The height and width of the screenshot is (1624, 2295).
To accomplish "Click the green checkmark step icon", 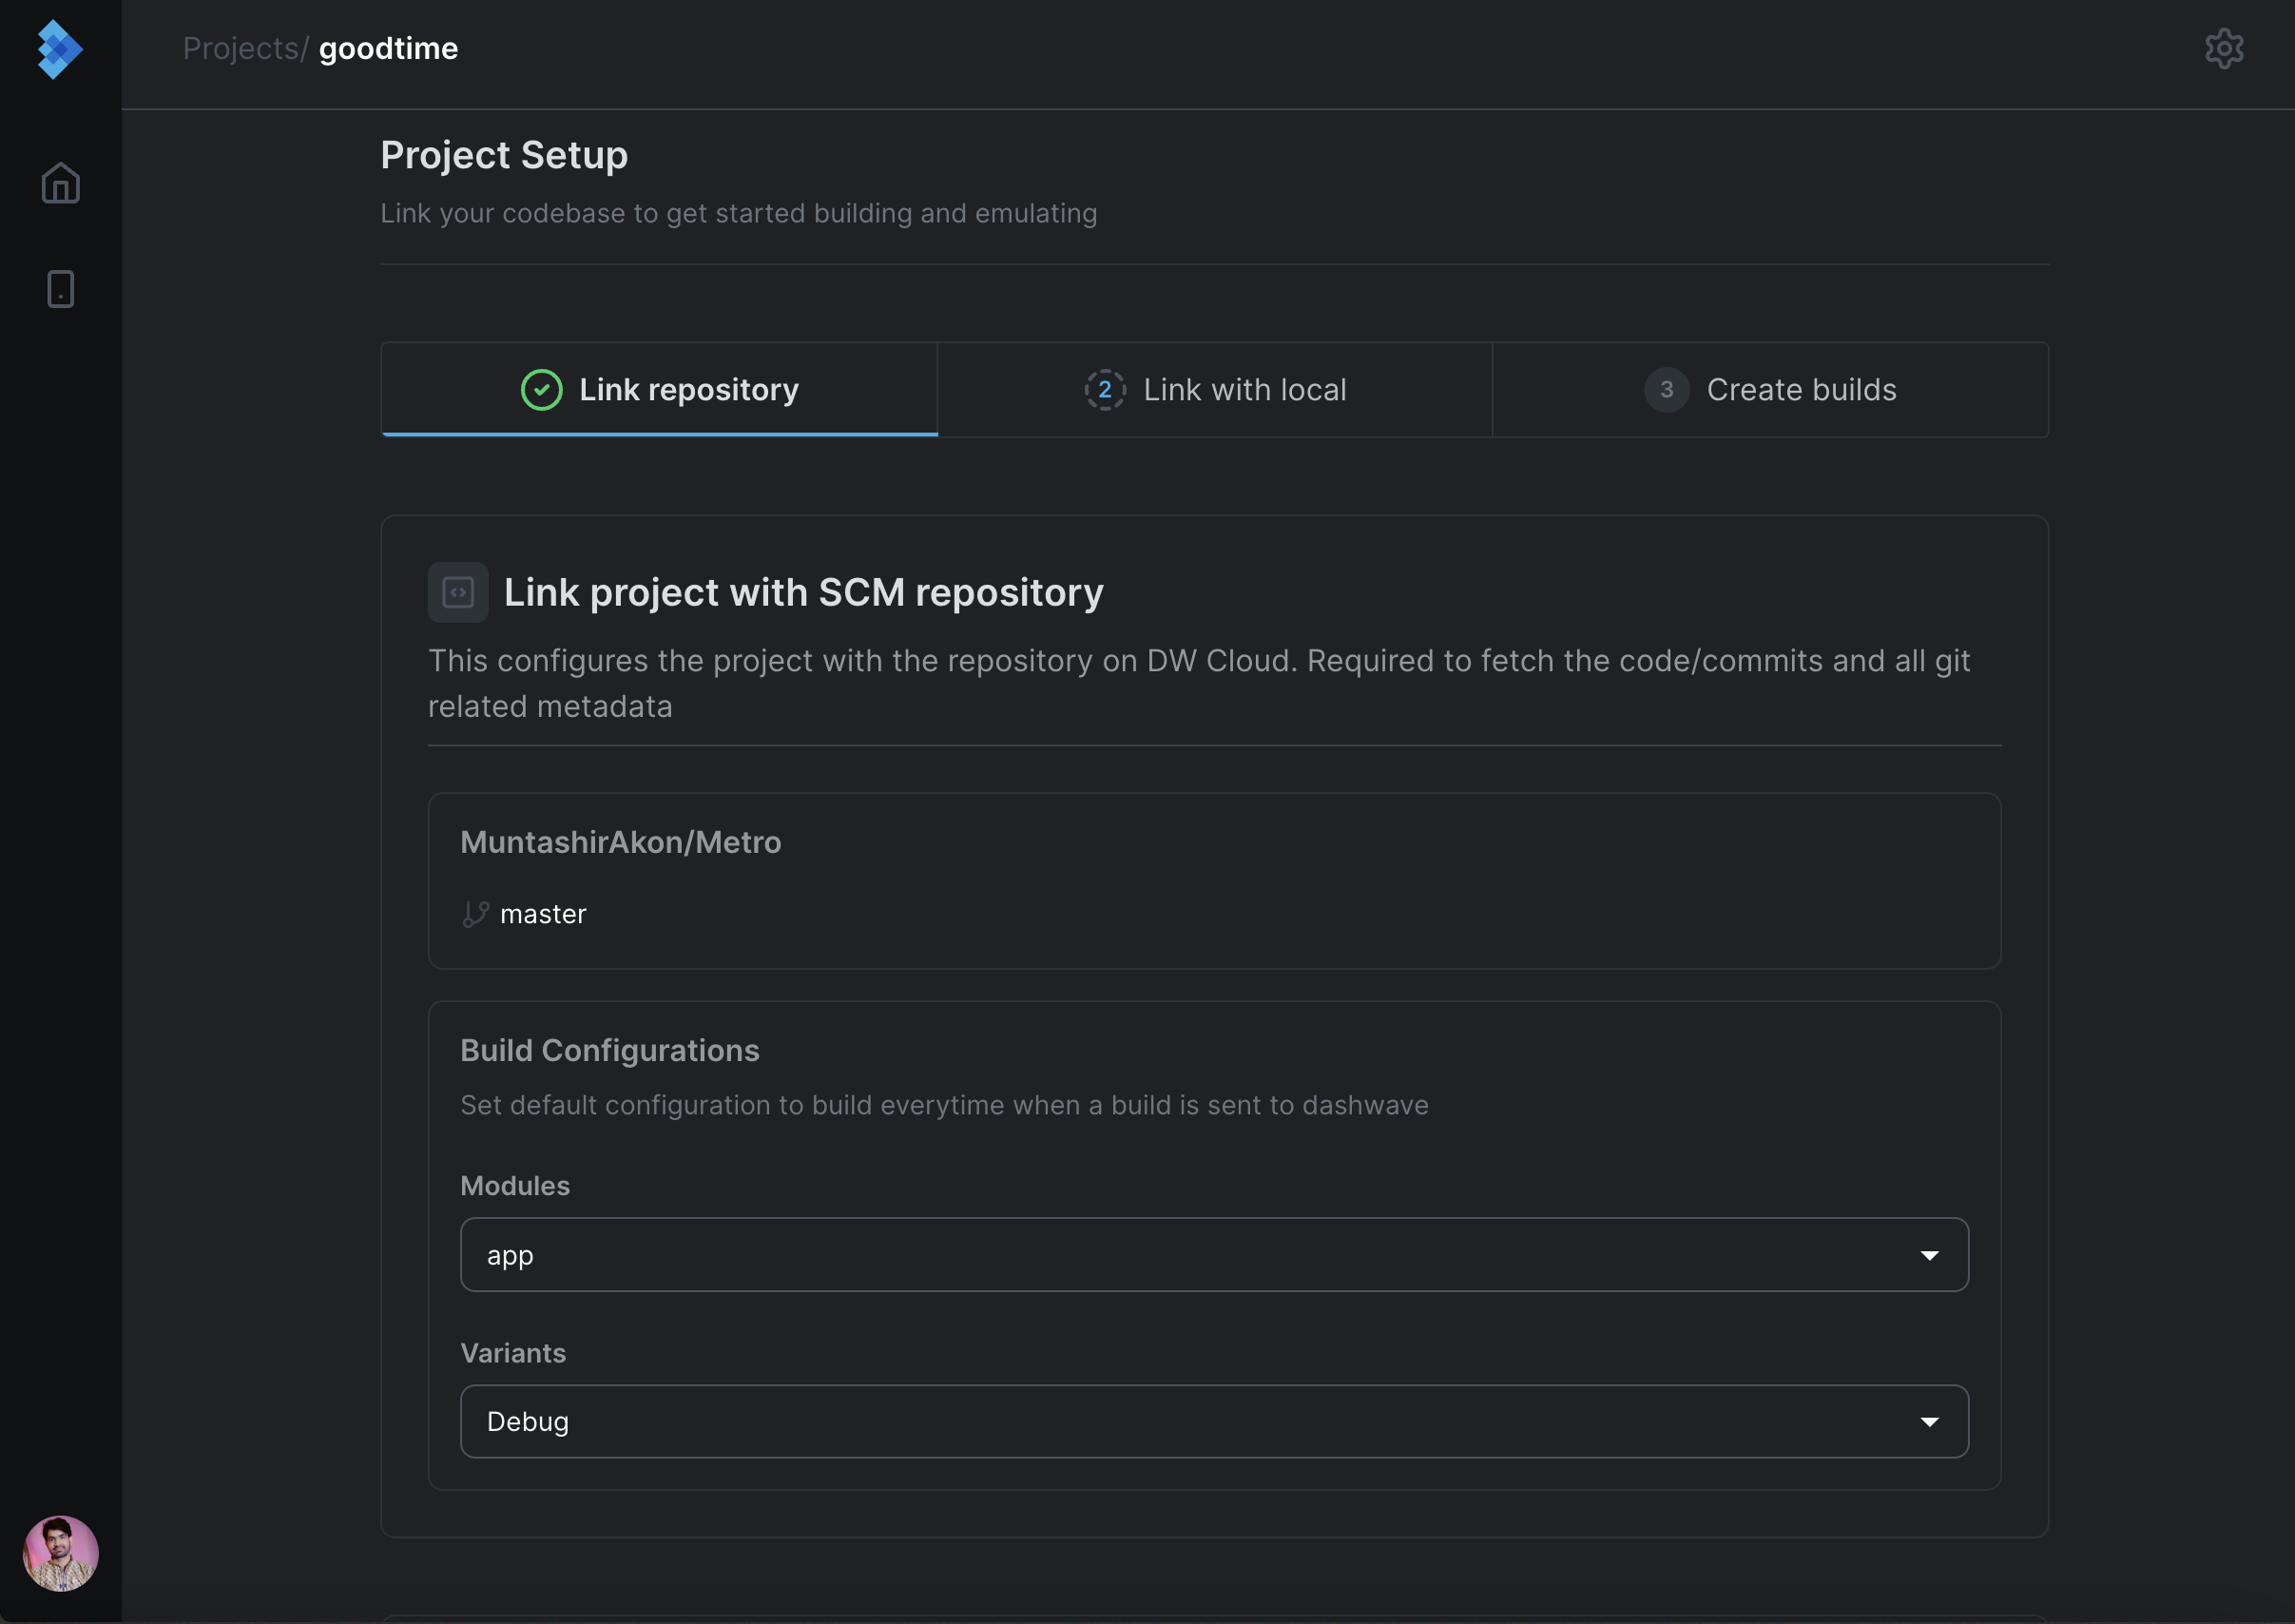I will coord(541,390).
